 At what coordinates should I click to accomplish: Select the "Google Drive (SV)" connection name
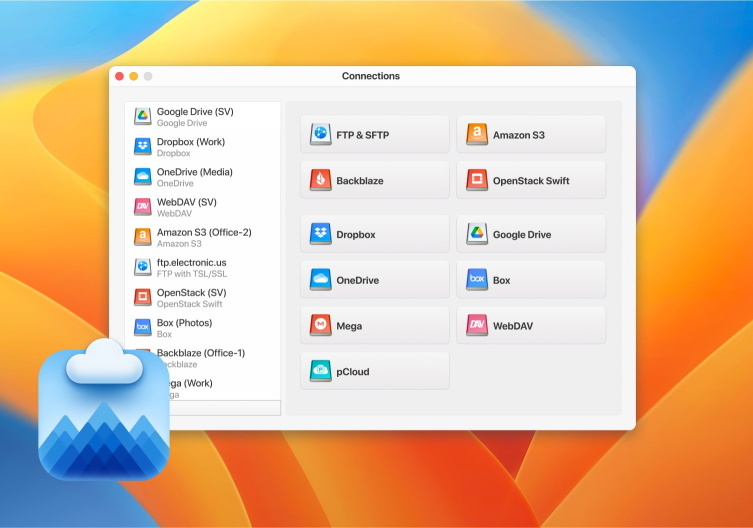tap(195, 112)
